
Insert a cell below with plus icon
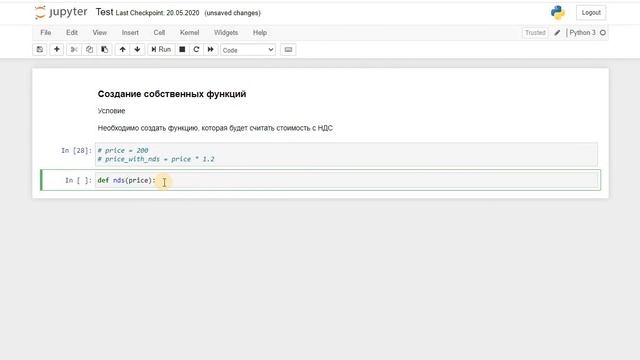57,50
